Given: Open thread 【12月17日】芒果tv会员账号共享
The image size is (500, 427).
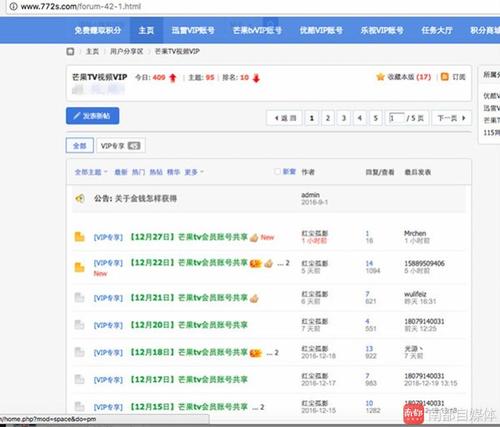Looking at the screenshot, I should (188, 380).
